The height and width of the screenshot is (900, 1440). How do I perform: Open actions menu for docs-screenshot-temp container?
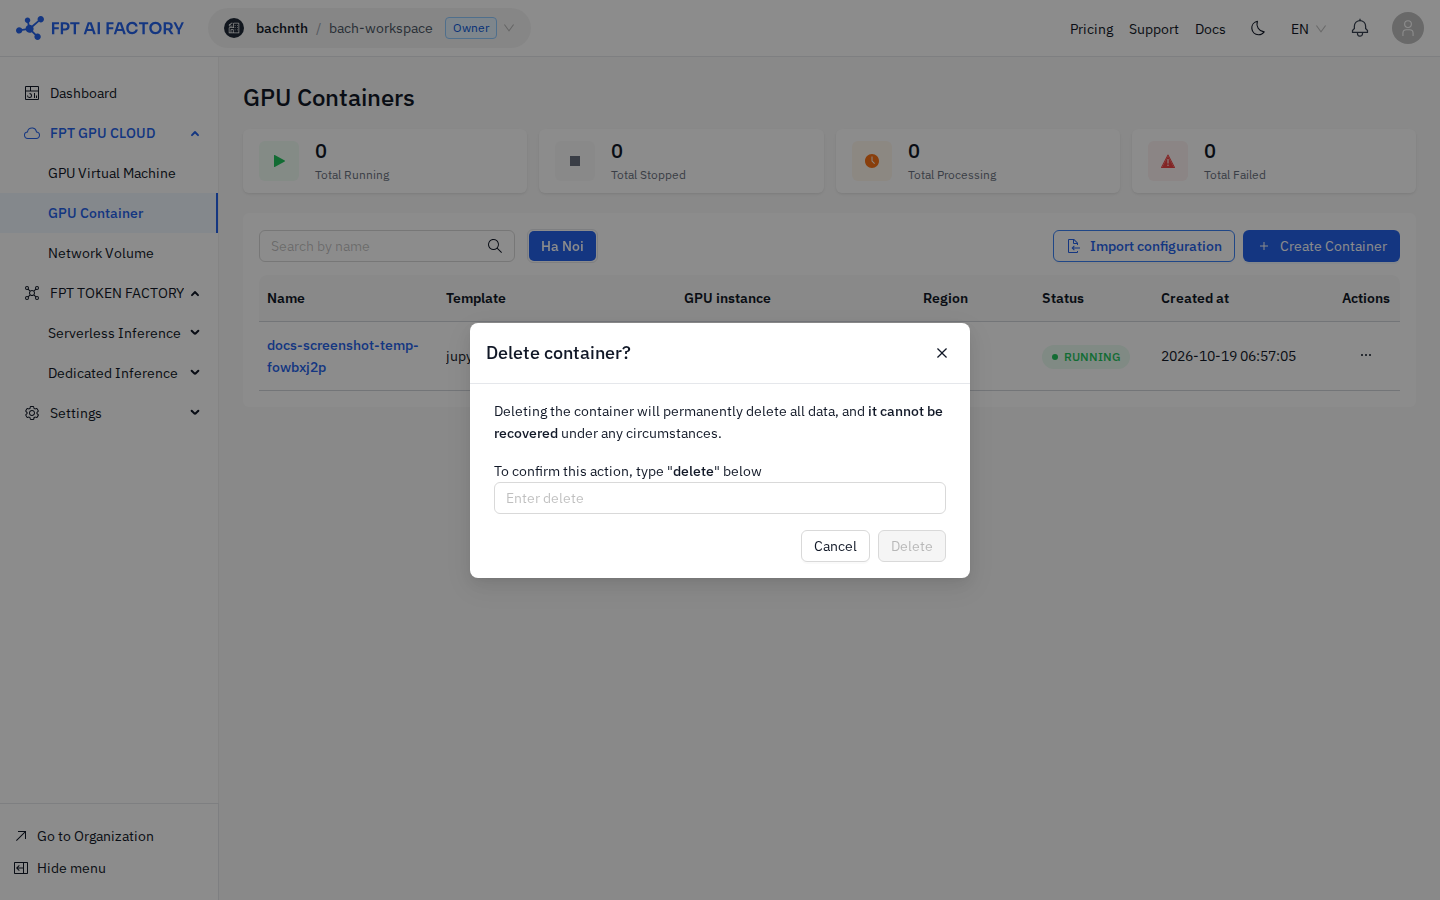coord(1366,355)
